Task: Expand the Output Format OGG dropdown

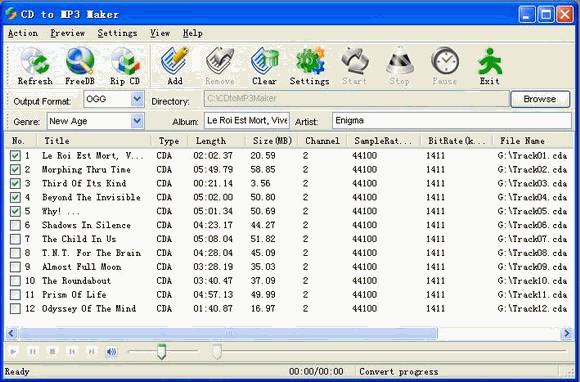Action: [137, 99]
